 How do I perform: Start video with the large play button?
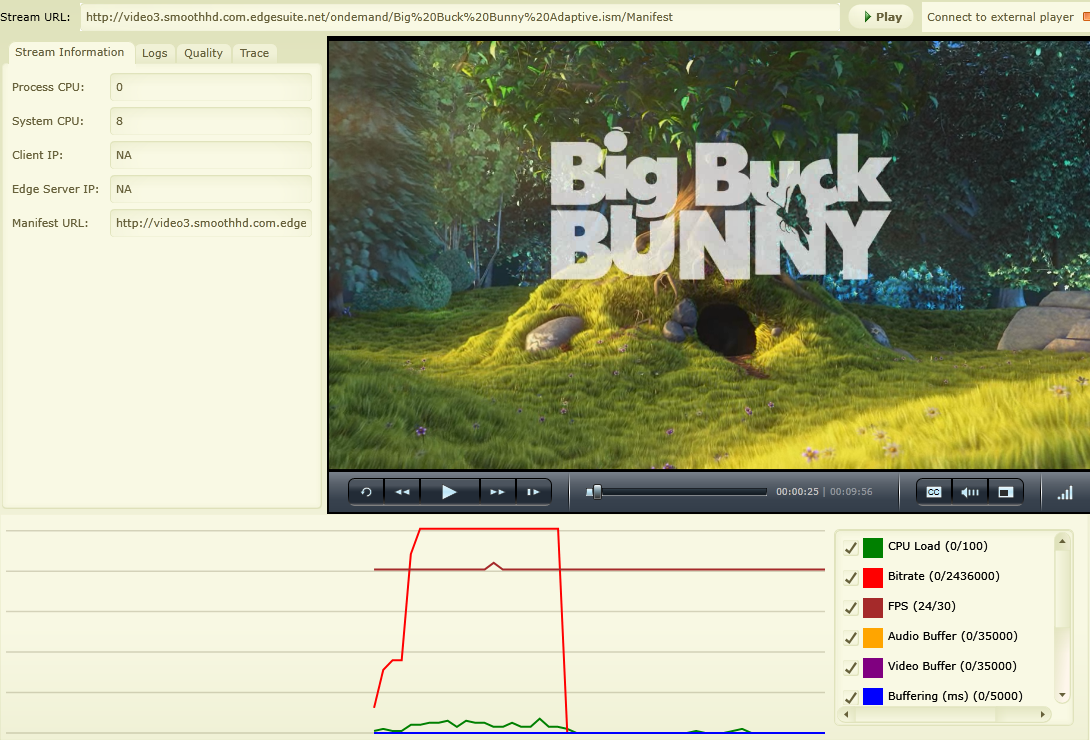[450, 492]
